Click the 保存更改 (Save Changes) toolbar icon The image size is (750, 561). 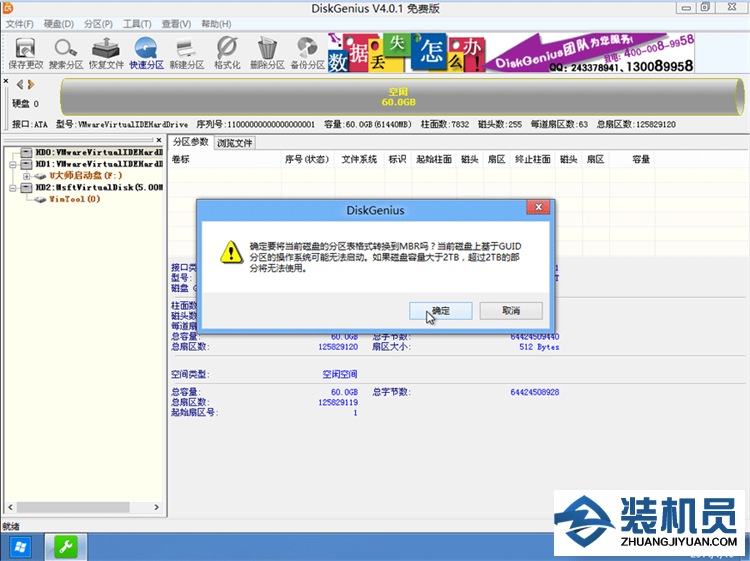coord(24,52)
